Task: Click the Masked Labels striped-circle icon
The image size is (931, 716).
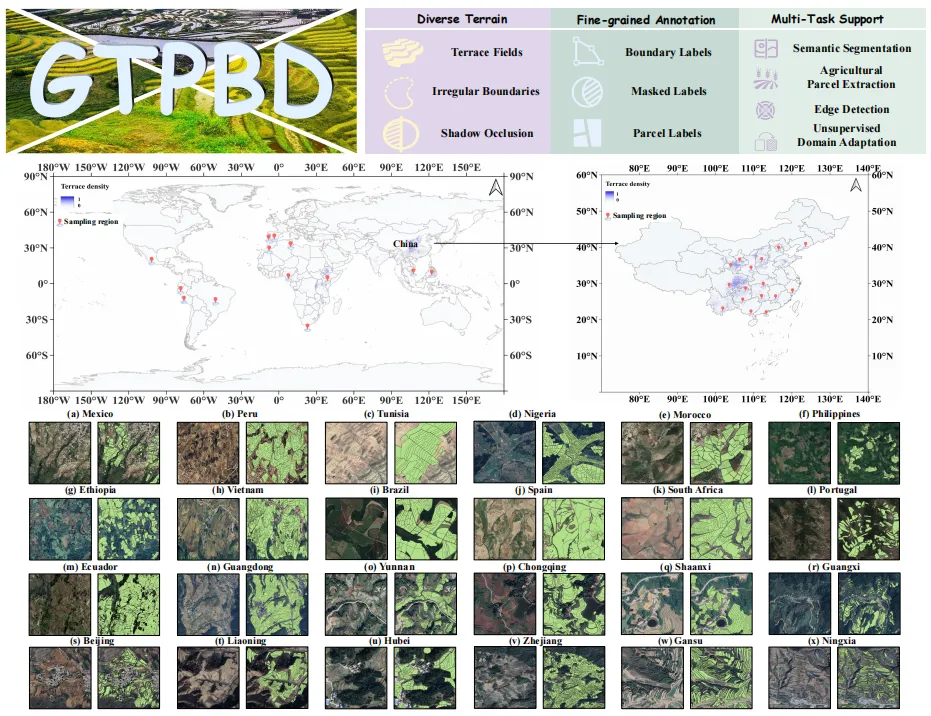Action: coord(587,92)
